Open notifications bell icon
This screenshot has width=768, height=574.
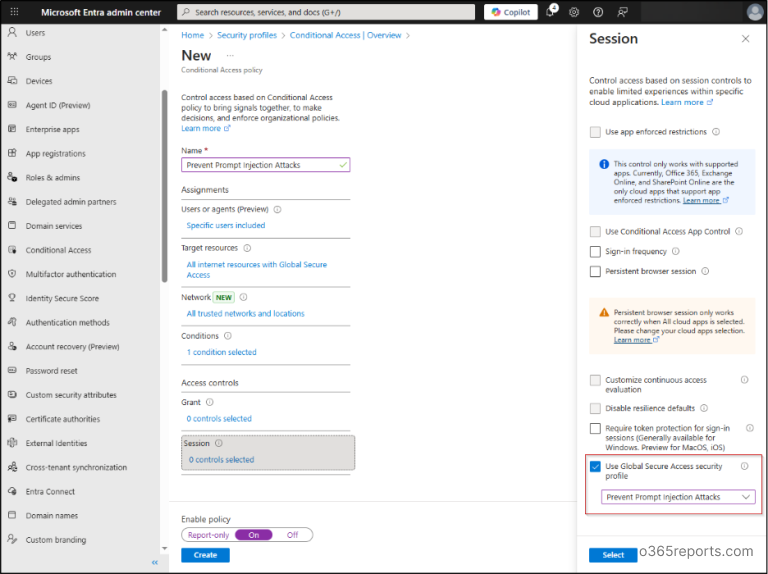(x=550, y=12)
